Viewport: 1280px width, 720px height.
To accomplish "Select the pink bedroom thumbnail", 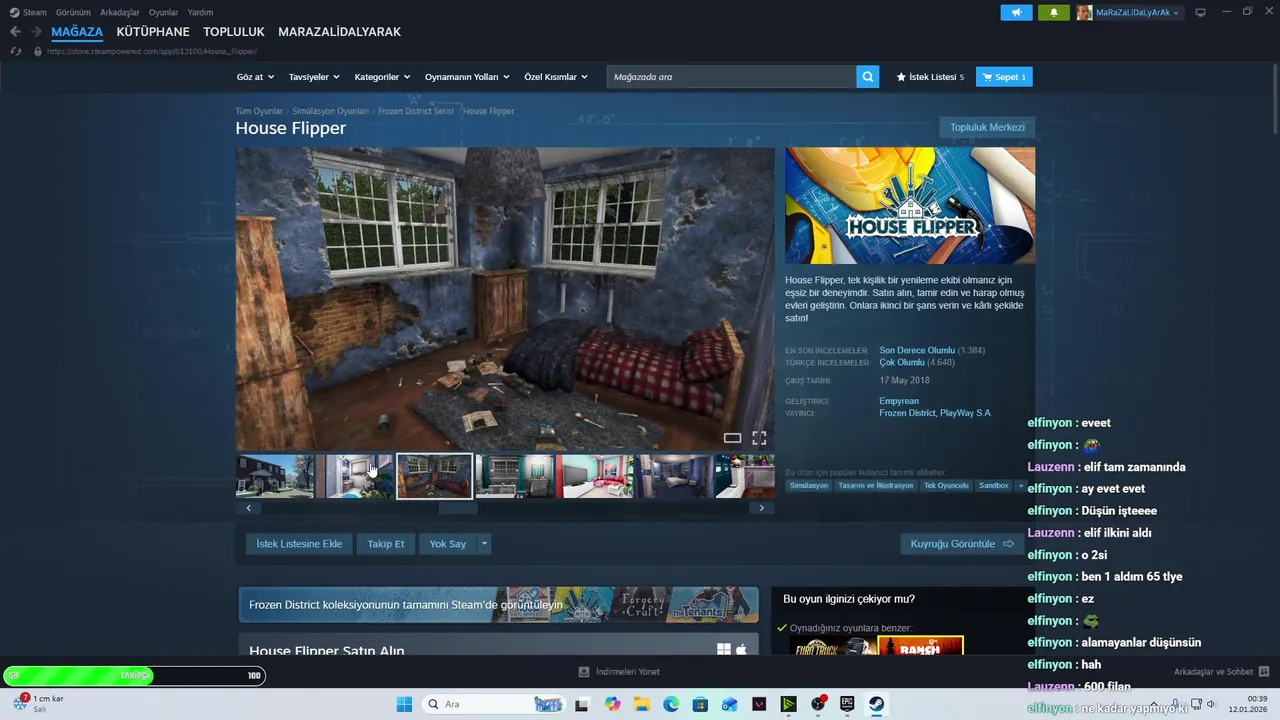I will 595,476.
